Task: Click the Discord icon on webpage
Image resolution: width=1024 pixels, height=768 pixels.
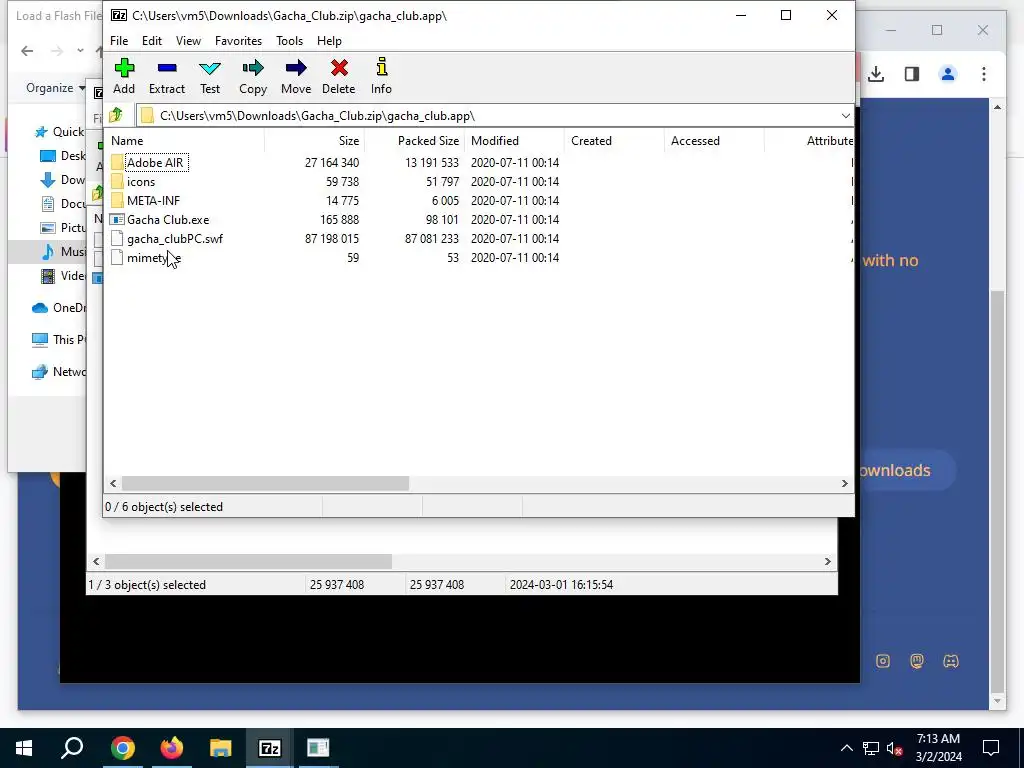Action: [951, 661]
